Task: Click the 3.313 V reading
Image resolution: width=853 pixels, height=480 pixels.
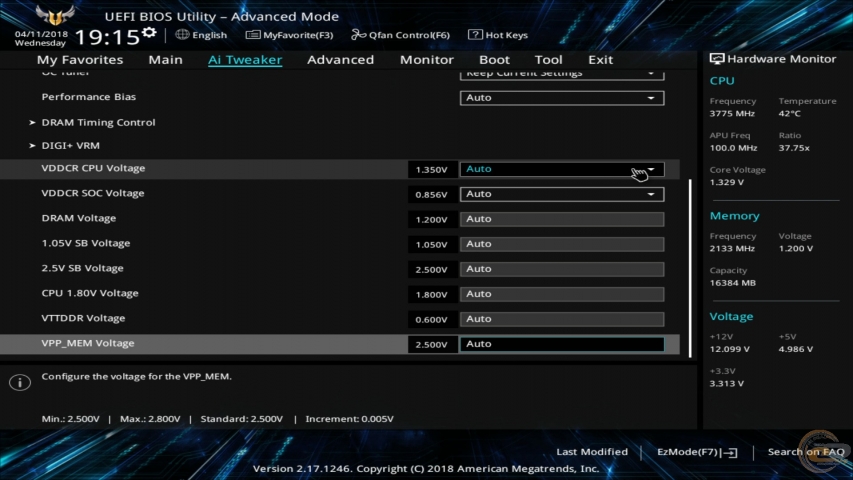Action: 727,384
